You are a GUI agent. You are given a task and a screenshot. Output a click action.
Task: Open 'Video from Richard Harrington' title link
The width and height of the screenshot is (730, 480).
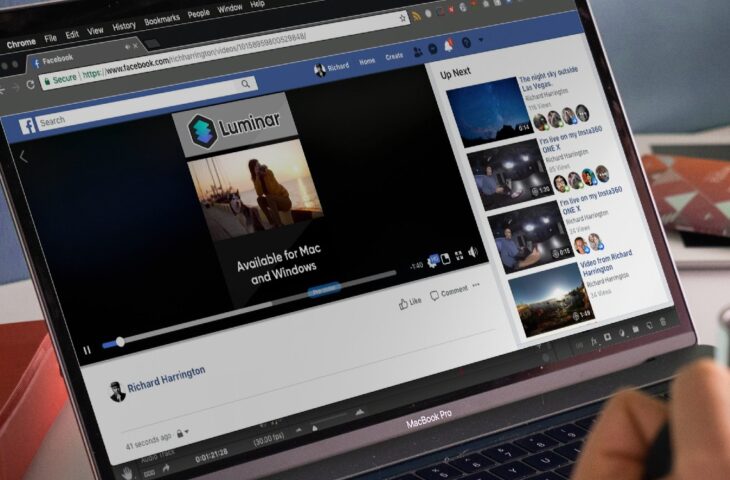point(607,263)
